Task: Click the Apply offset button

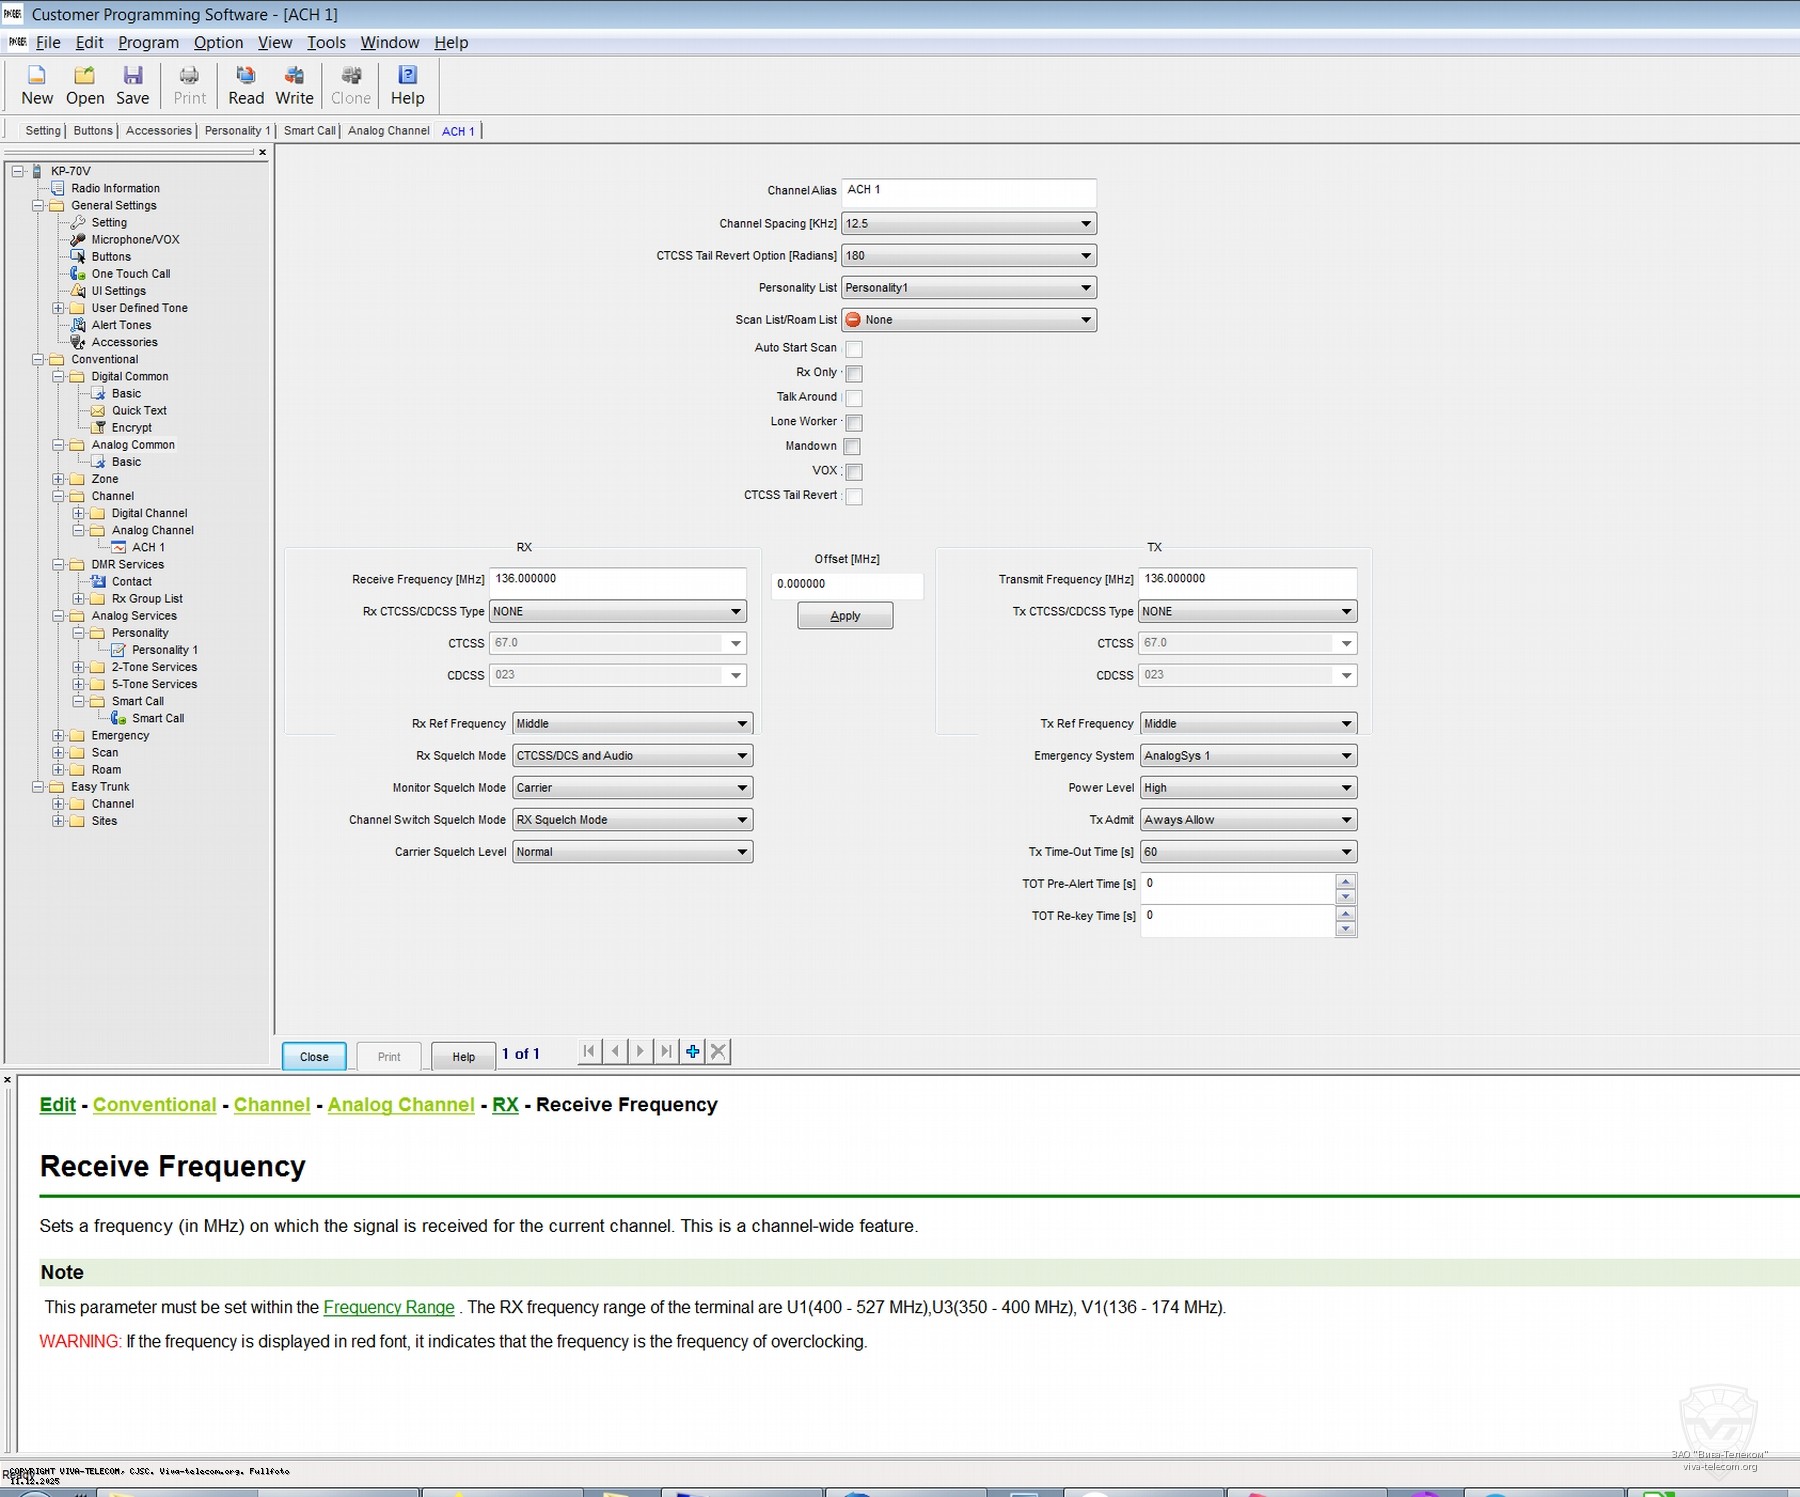Action: click(x=845, y=616)
